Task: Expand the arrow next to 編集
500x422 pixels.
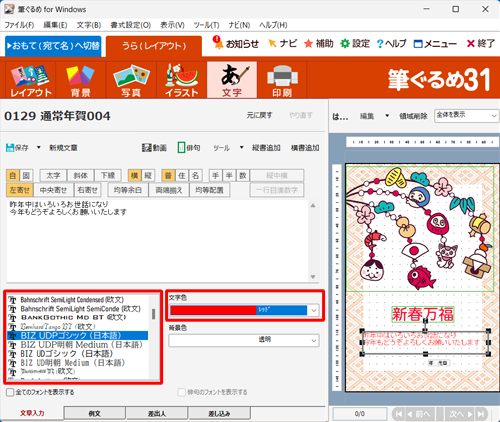Action: [x=387, y=116]
